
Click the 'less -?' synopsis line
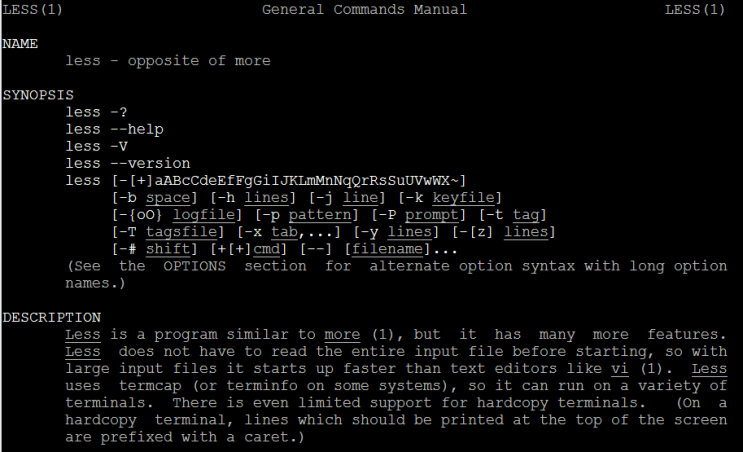tap(97, 112)
